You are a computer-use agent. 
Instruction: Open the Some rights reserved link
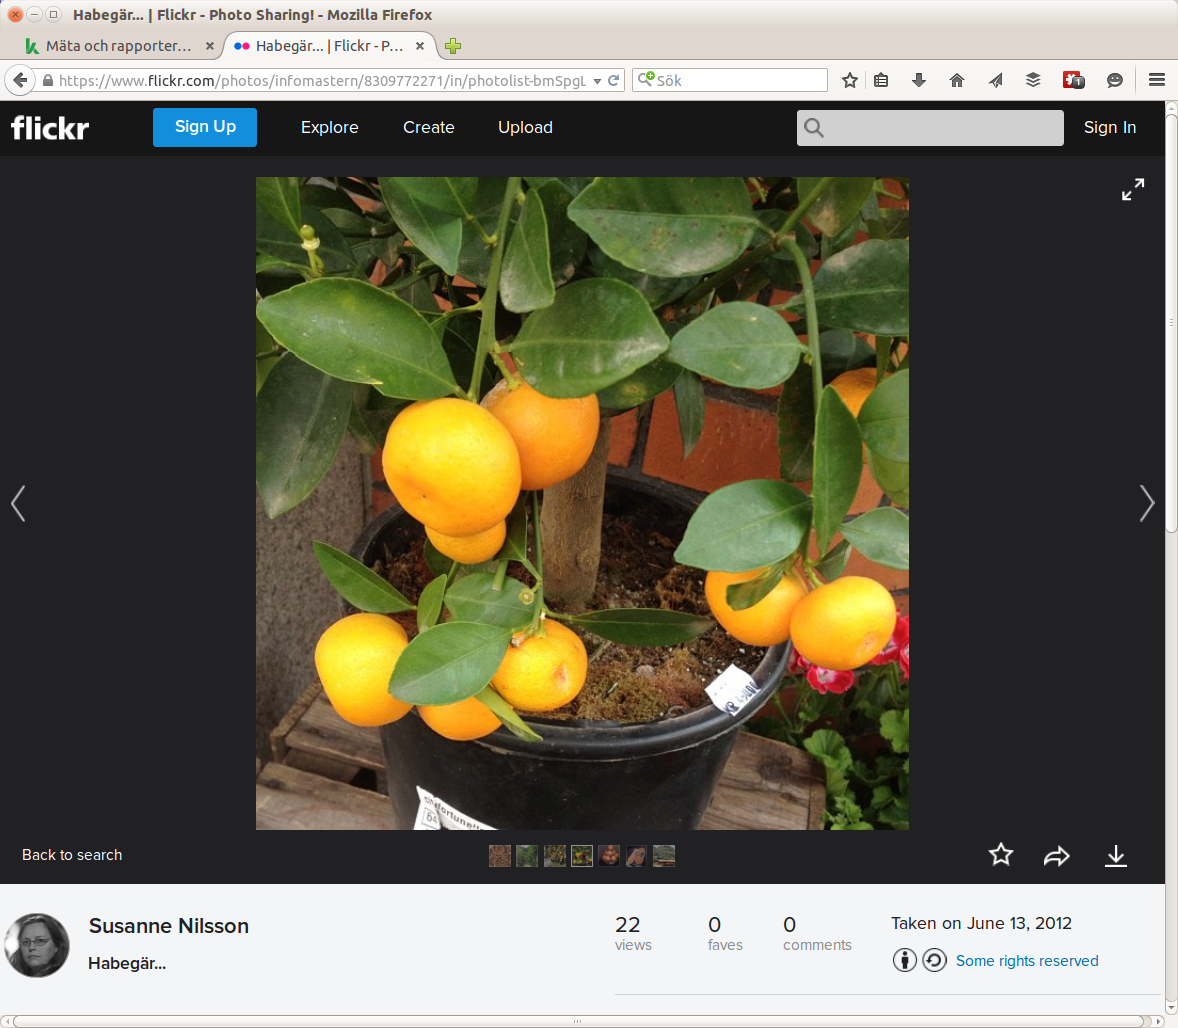(1026, 961)
